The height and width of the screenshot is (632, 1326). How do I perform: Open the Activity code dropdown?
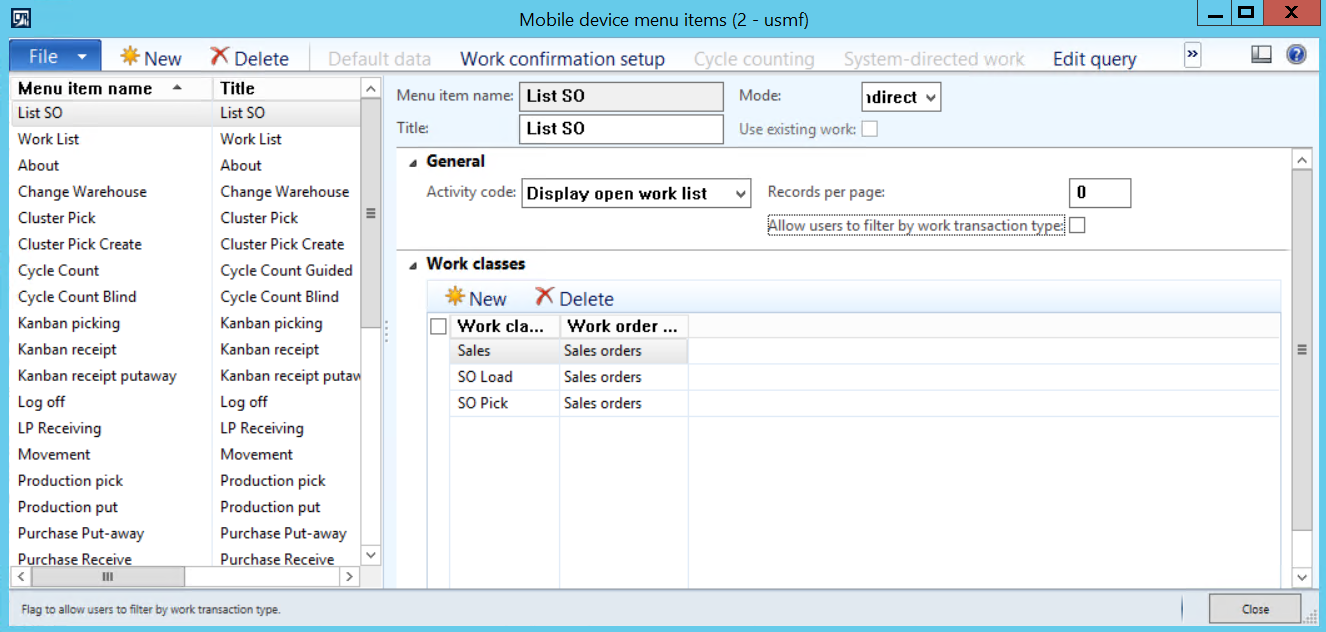(x=740, y=194)
